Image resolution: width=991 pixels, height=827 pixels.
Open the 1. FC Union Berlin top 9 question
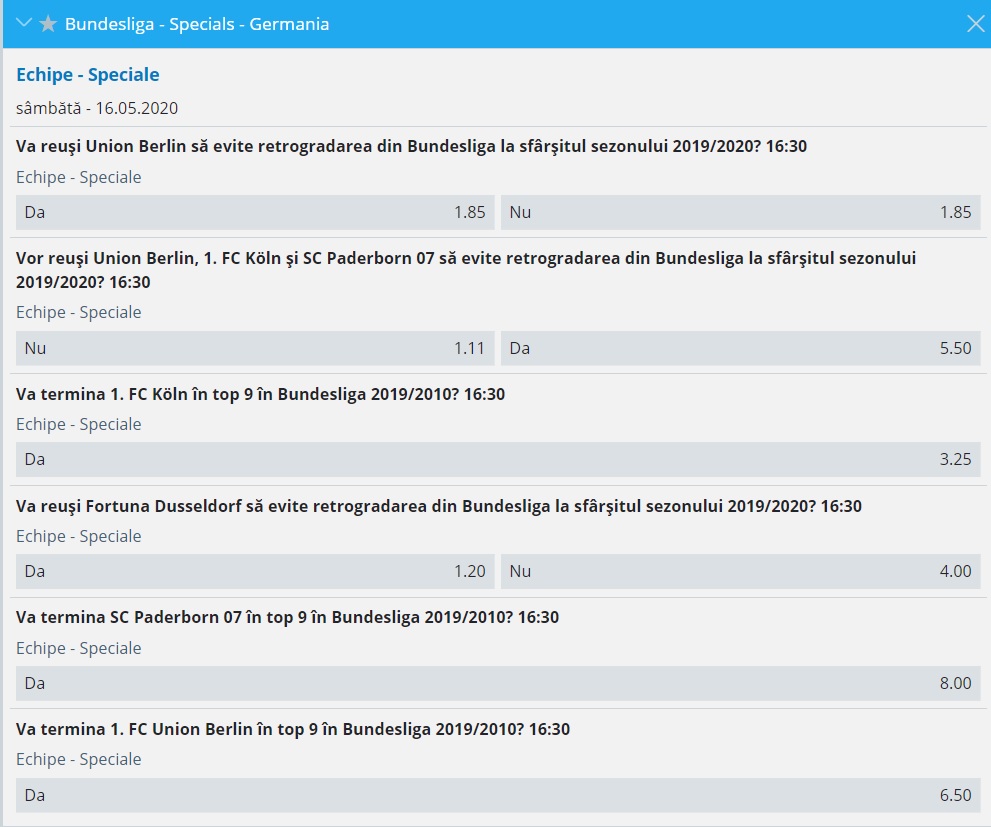[292, 729]
